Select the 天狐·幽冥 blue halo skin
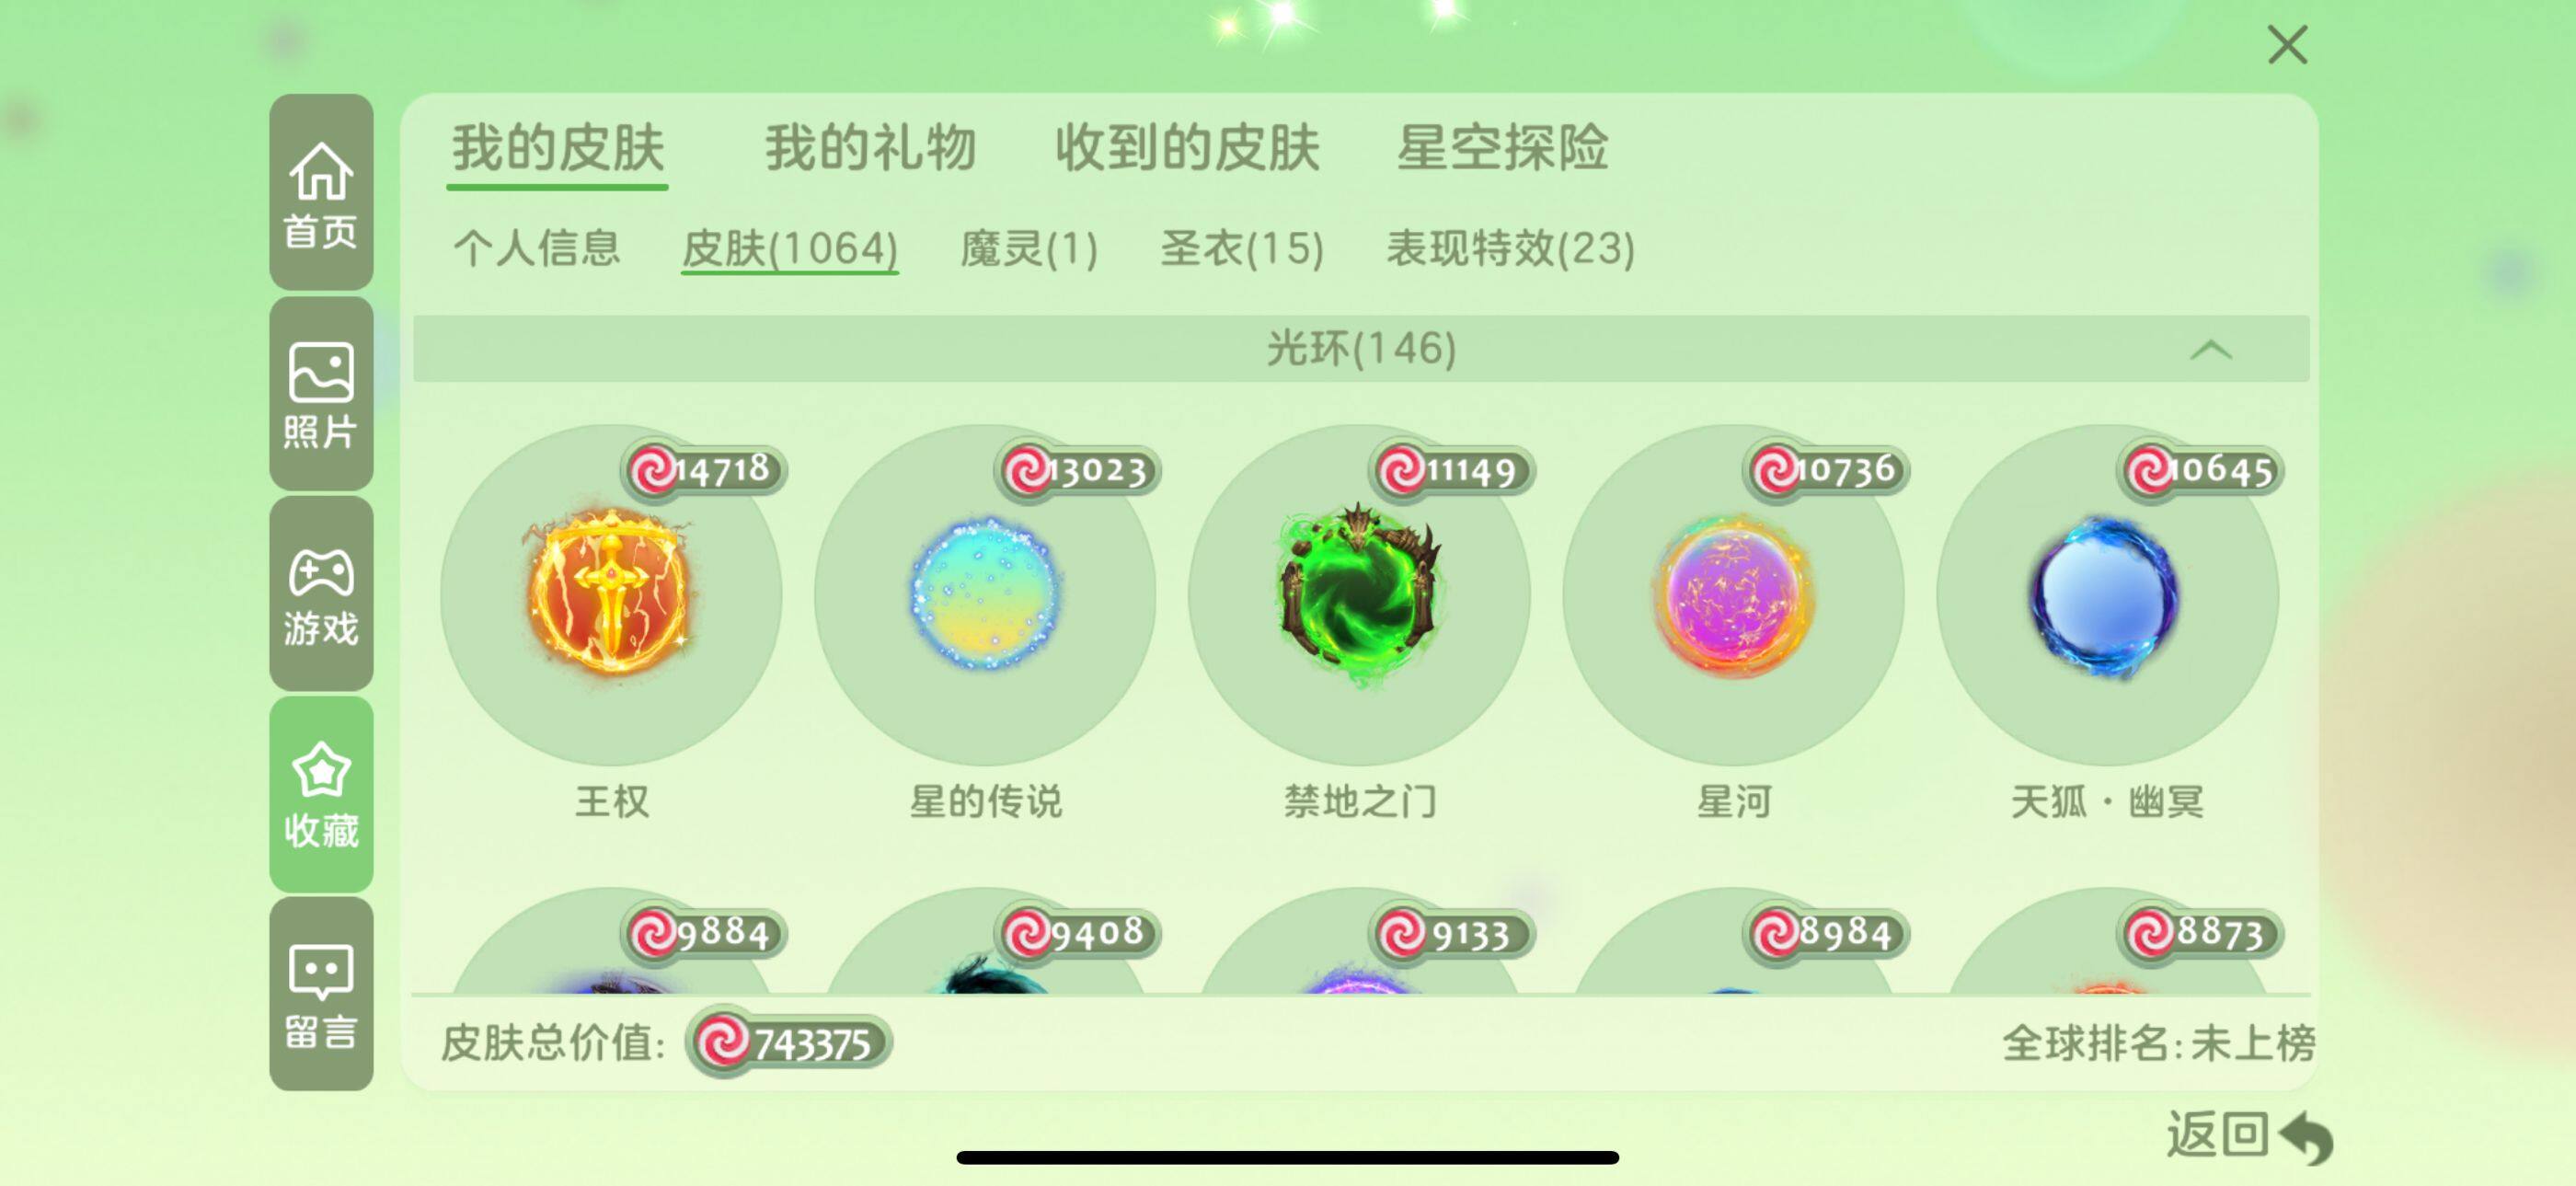This screenshot has width=2576, height=1186. pos(2107,595)
